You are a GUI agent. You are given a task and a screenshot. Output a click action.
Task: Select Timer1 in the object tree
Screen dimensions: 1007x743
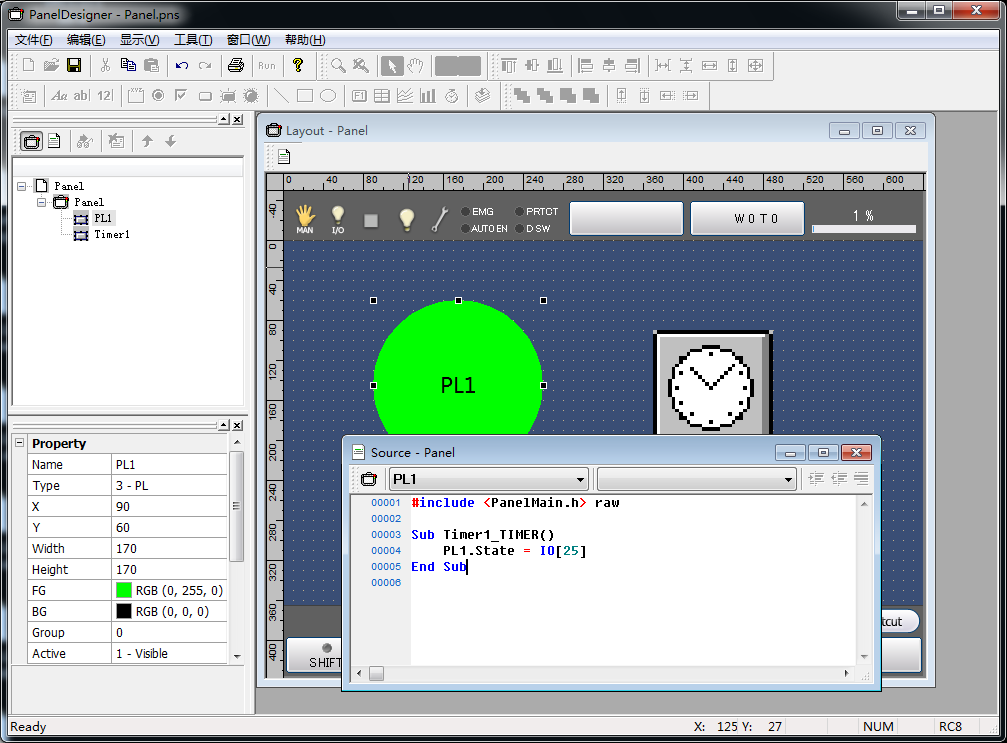point(111,234)
